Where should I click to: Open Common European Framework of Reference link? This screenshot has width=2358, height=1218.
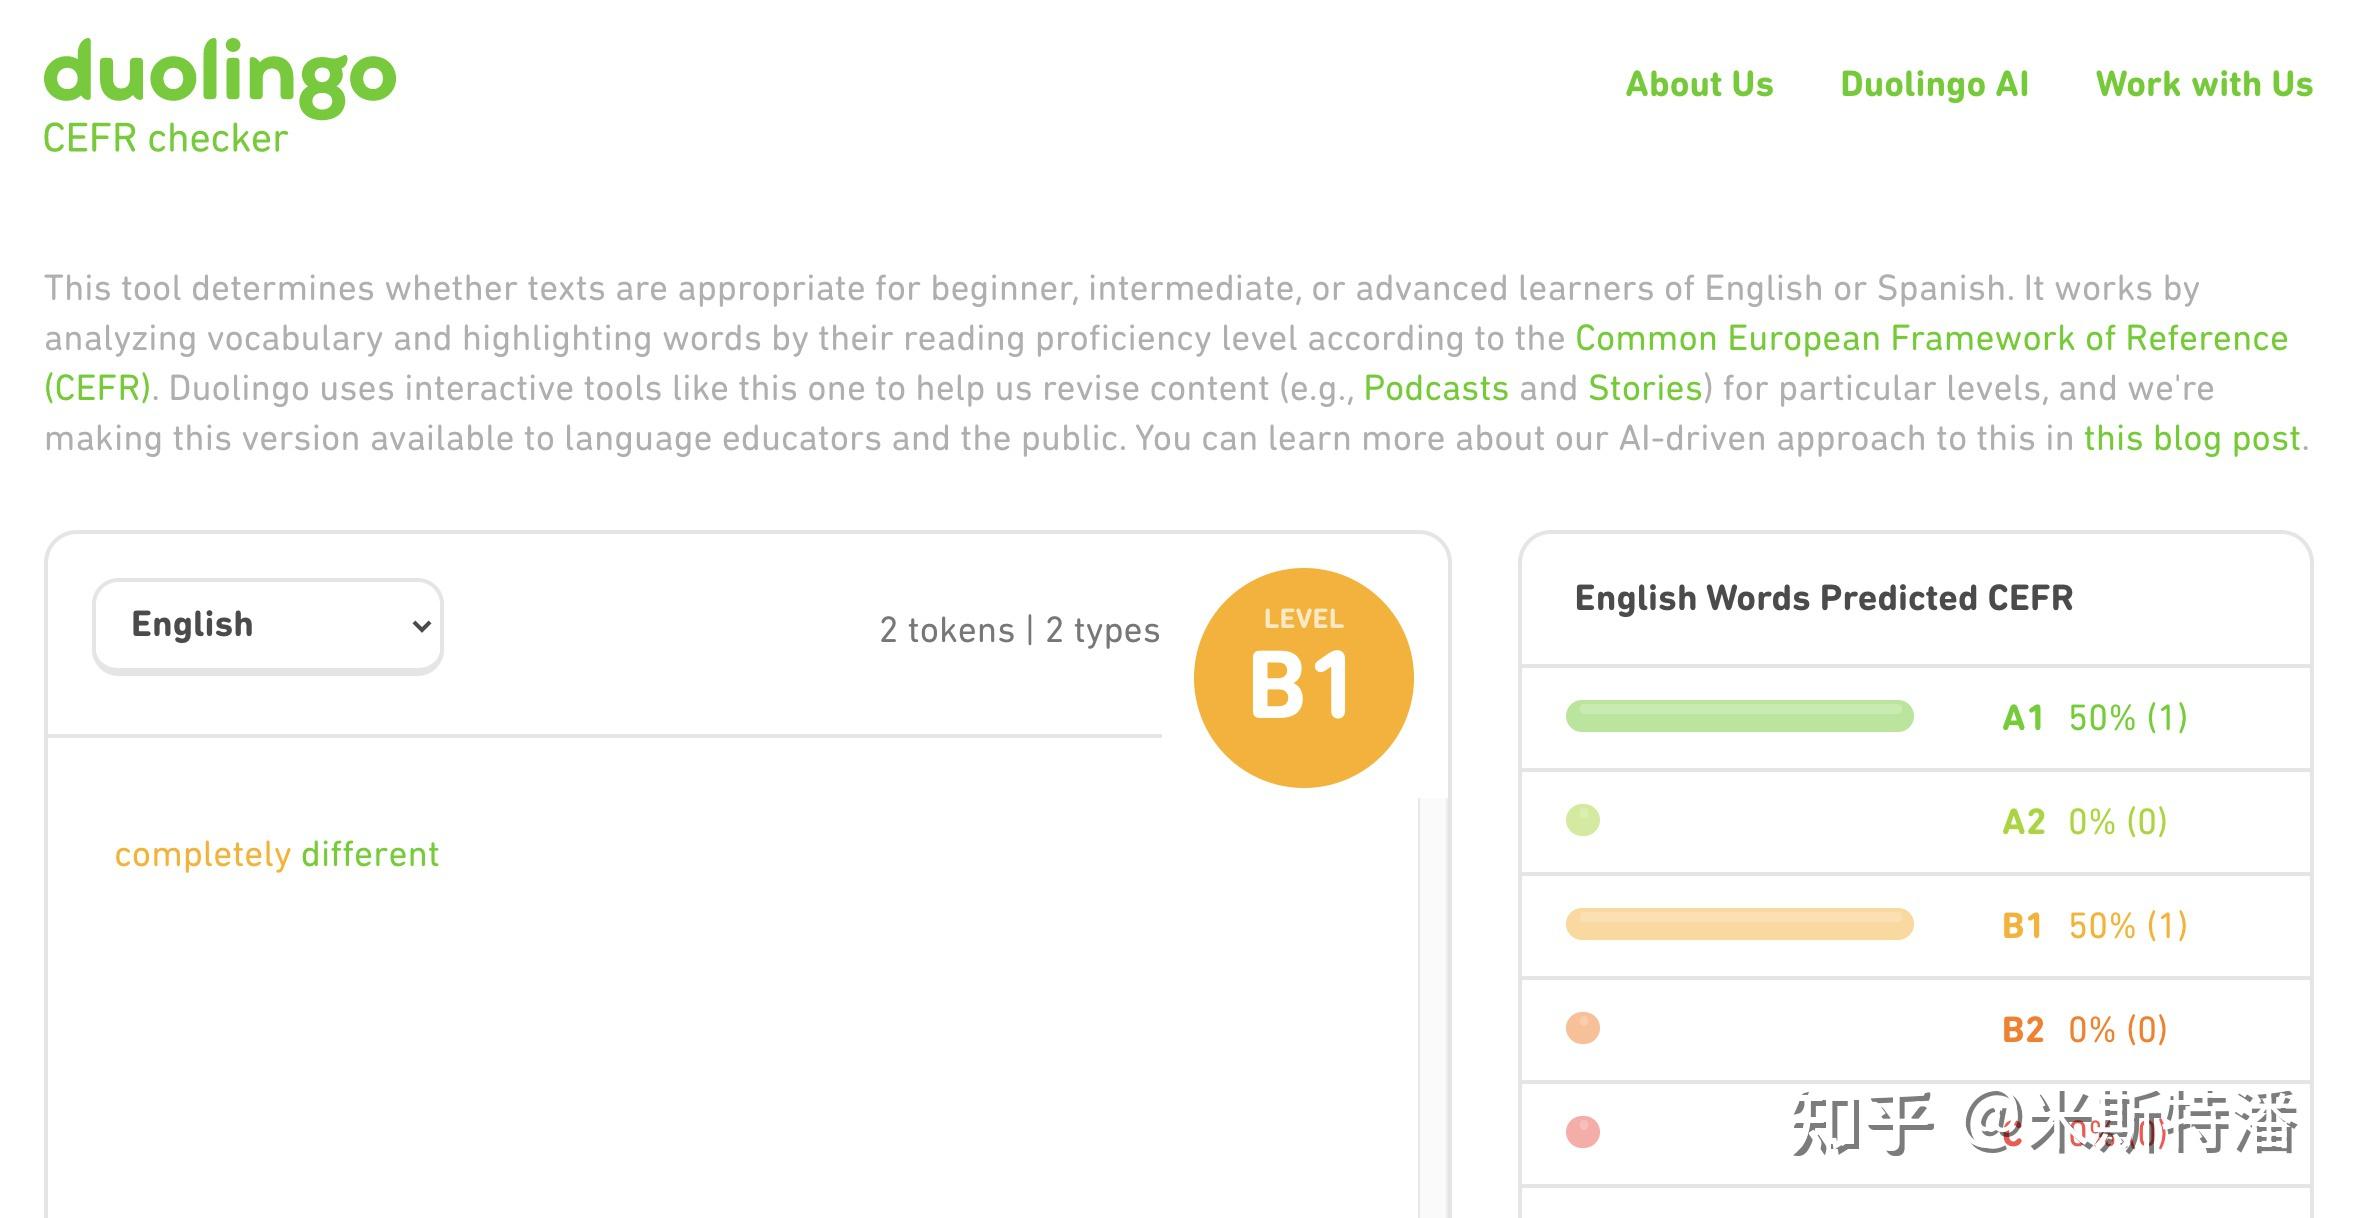[x=1931, y=338]
